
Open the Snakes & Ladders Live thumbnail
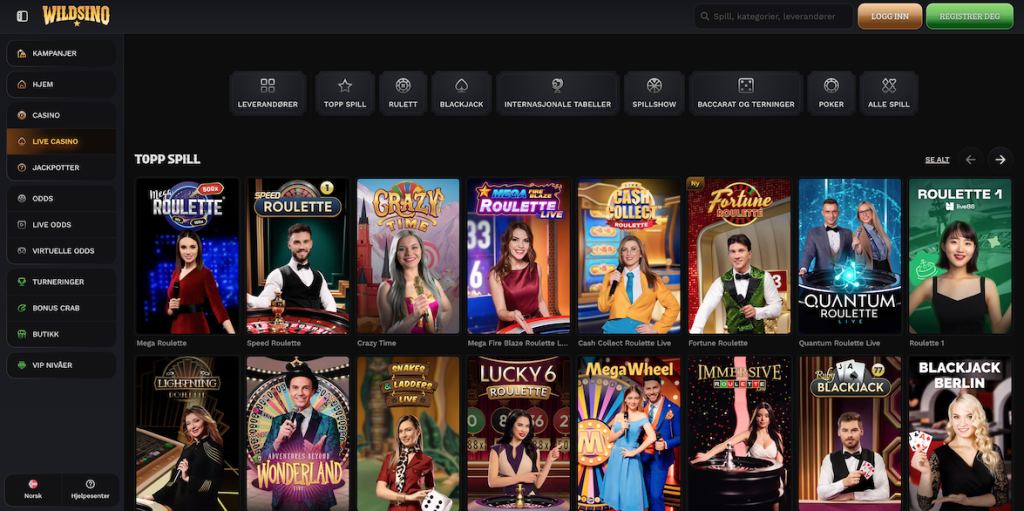point(408,433)
